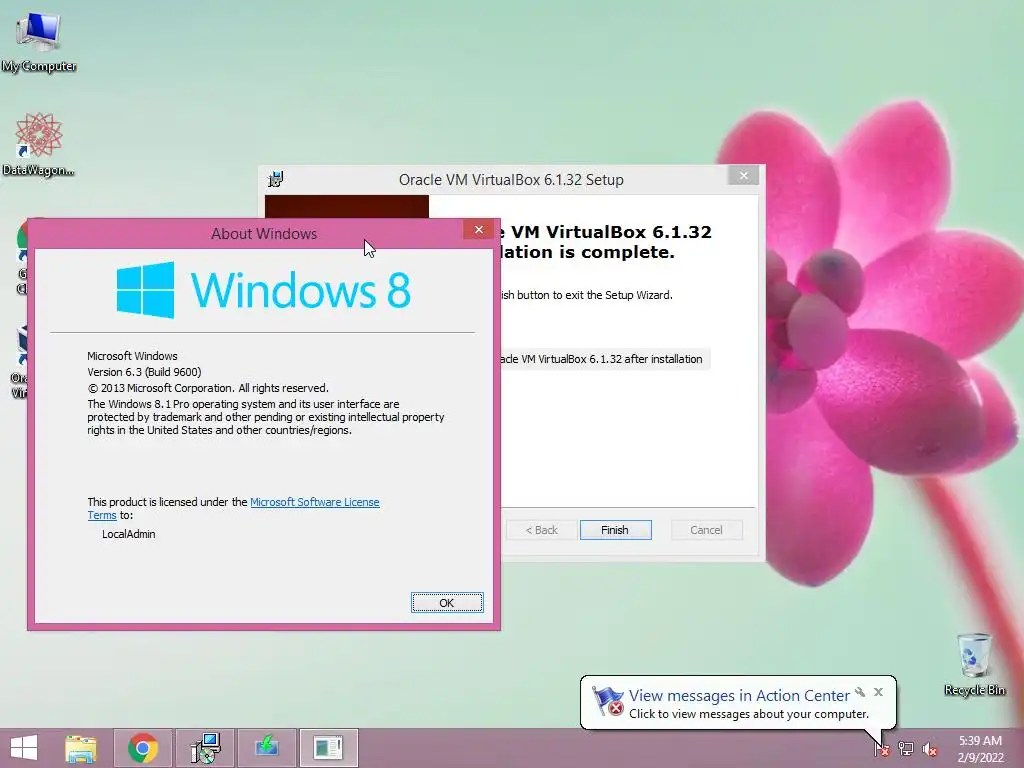Screen dimensions: 1024x768
Task: Select the About Windows taskbar icon
Action: click(x=328, y=748)
